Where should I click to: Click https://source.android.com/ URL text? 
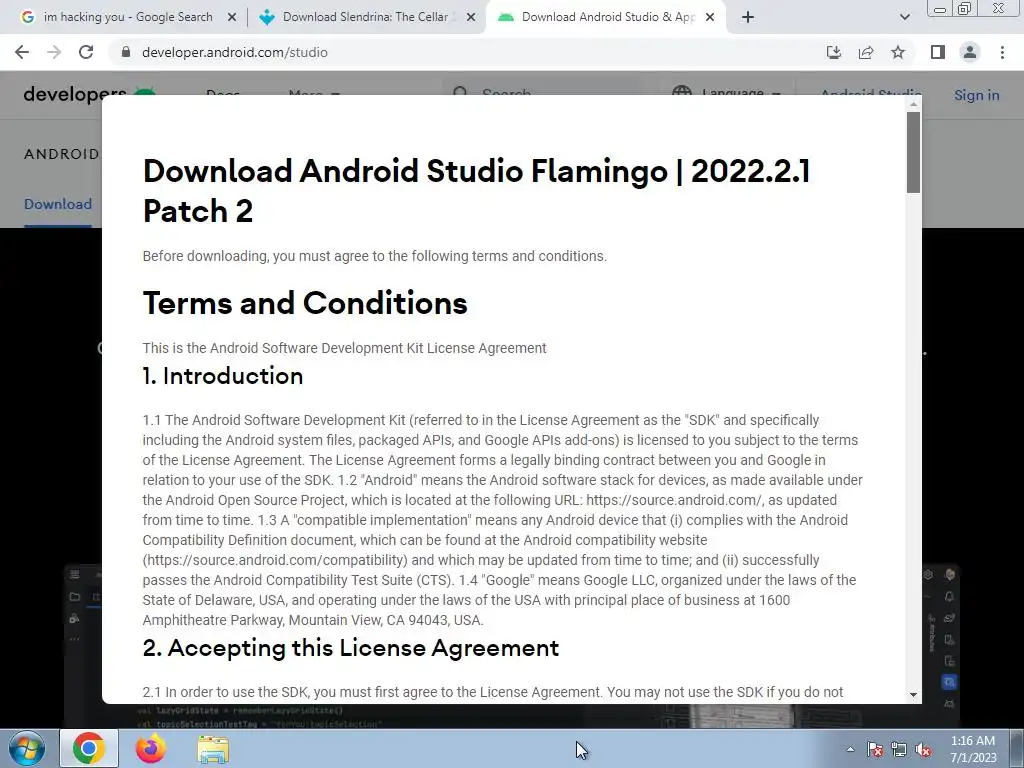click(674, 500)
